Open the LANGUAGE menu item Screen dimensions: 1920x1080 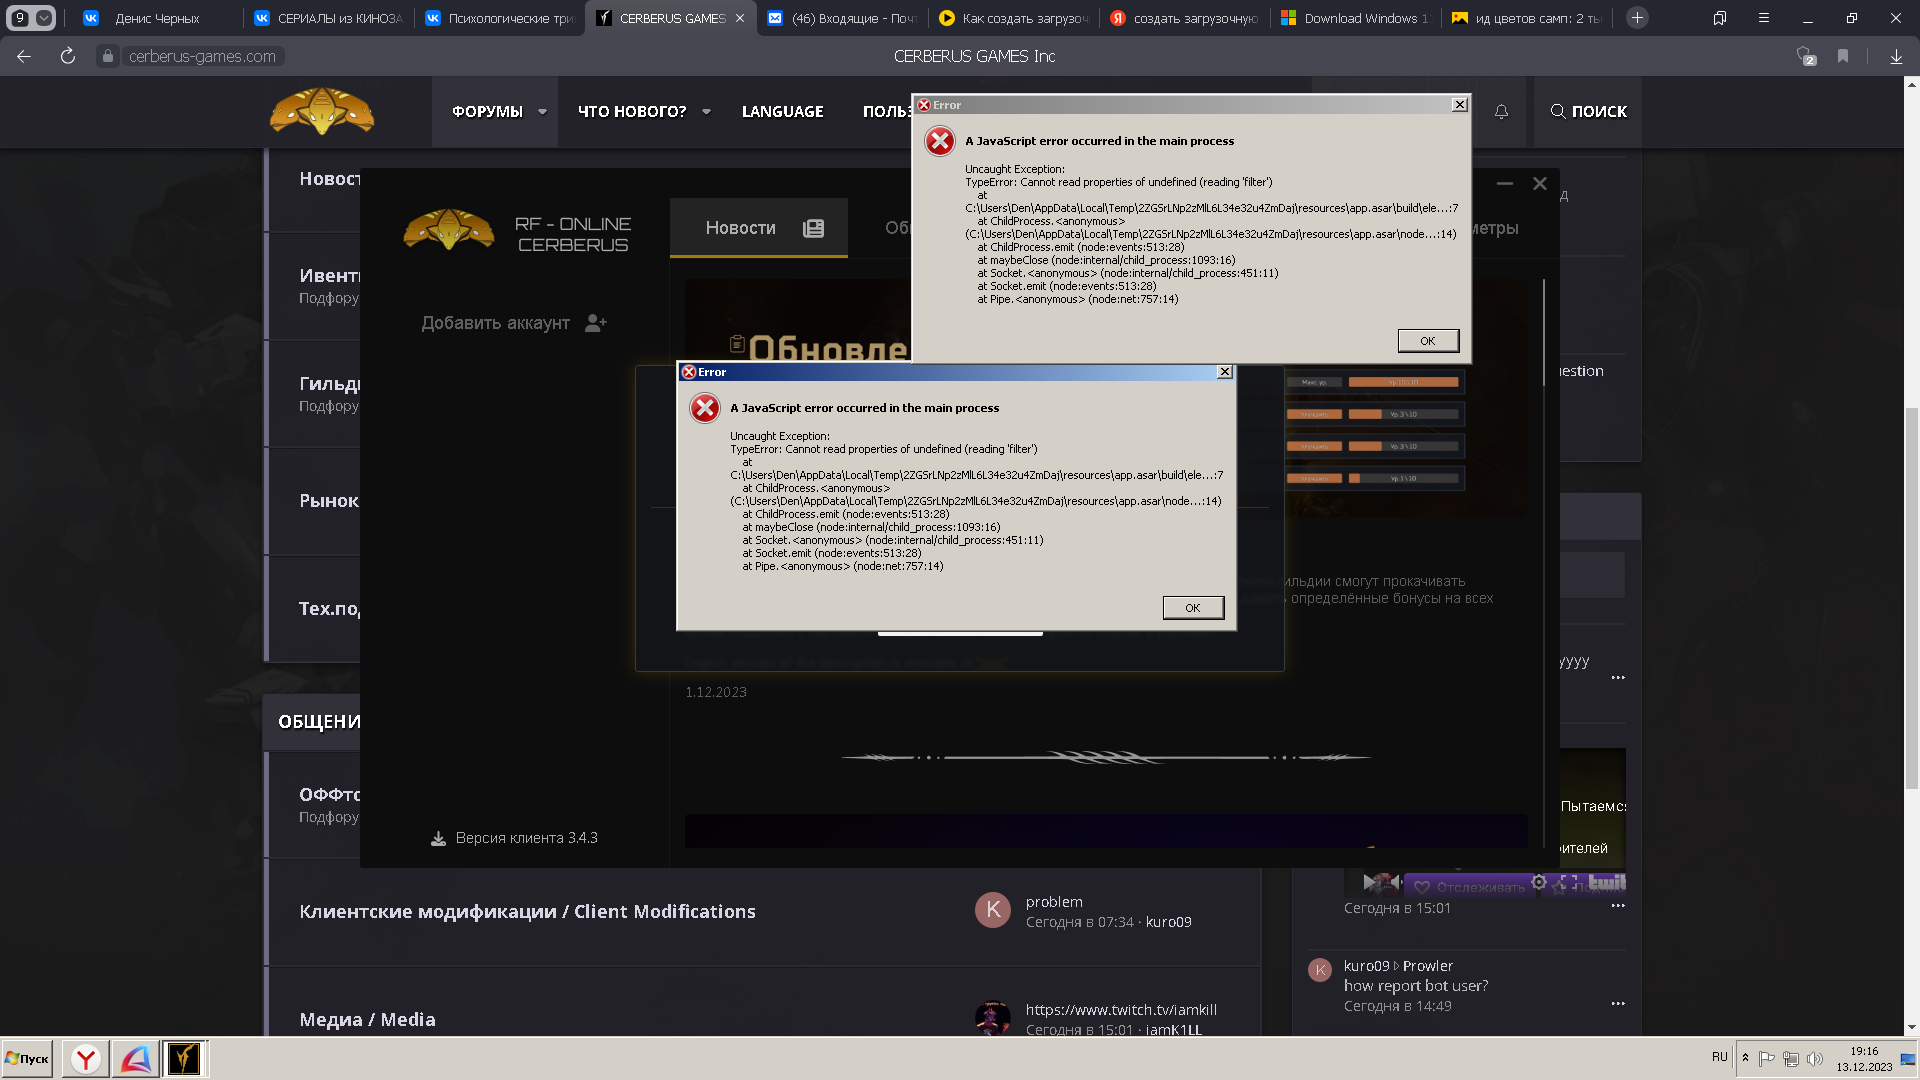pos(783,112)
